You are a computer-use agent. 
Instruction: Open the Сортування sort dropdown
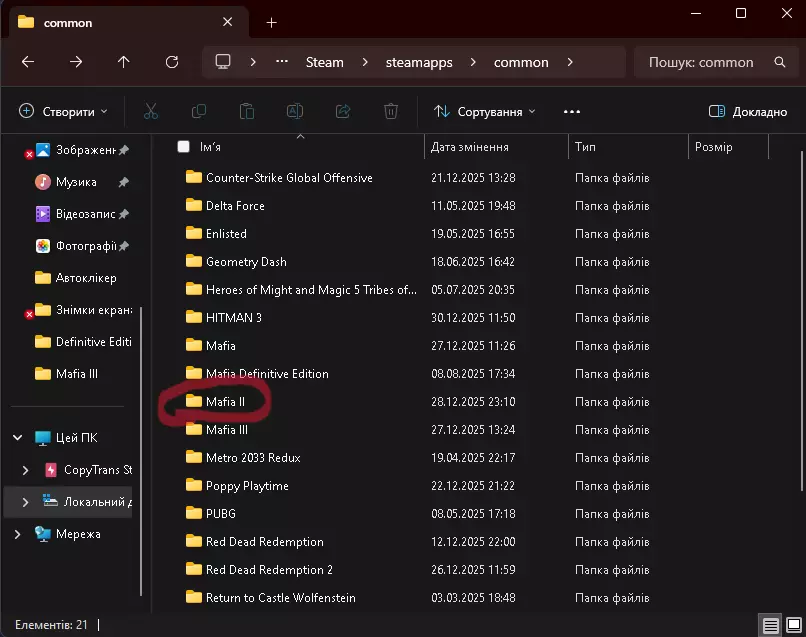485,112
